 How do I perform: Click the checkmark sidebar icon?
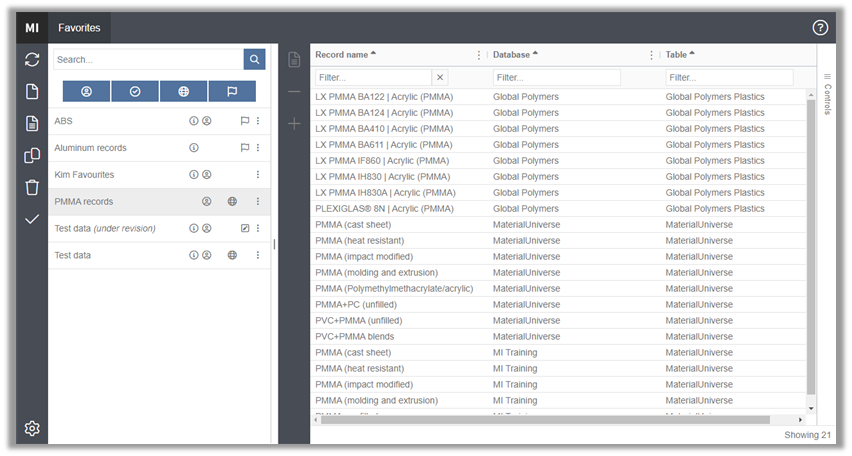click(x=32, y=219)
